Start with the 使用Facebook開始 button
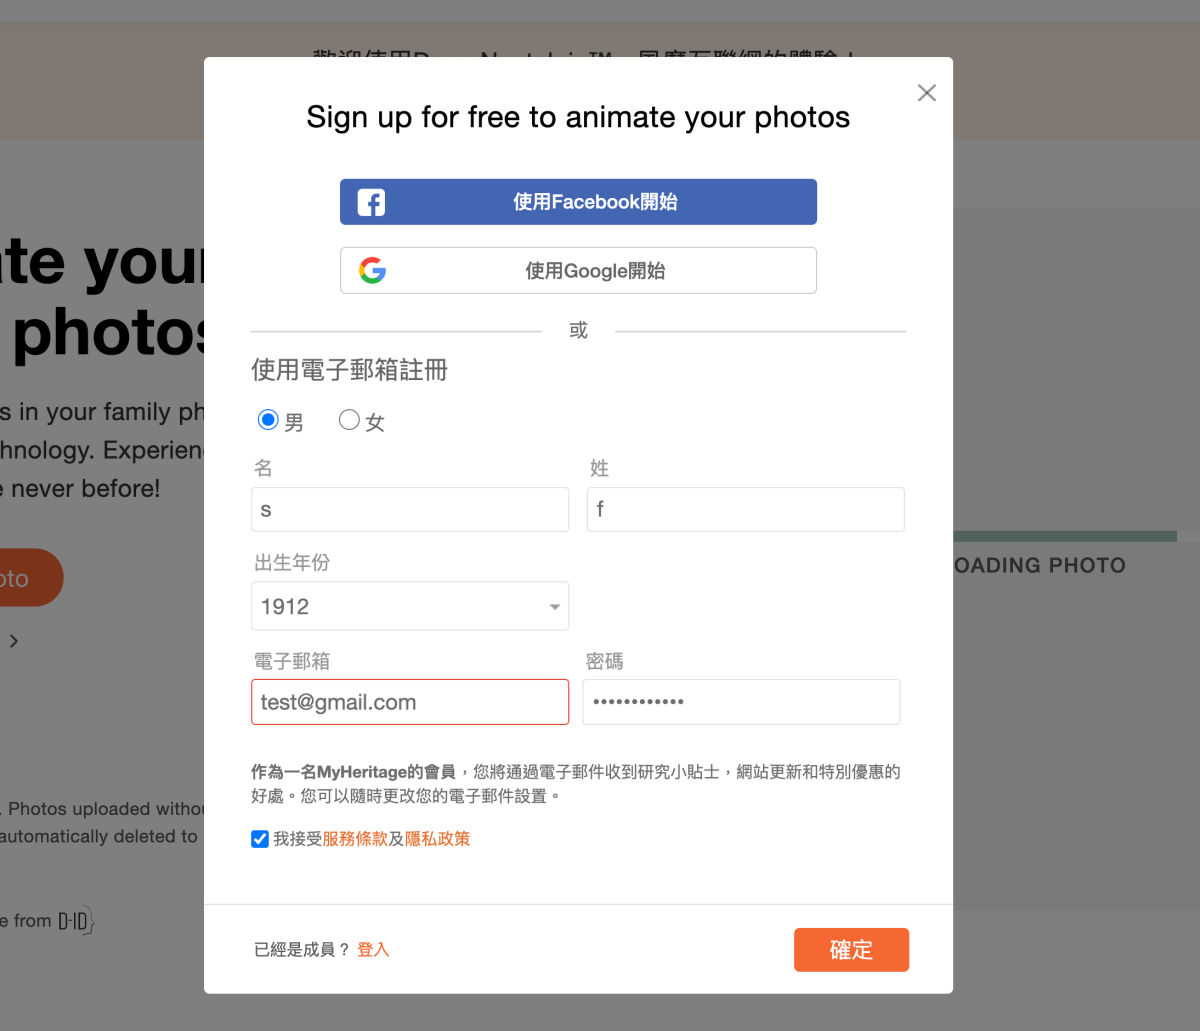1200x1031 pixels. coord(578,202)
